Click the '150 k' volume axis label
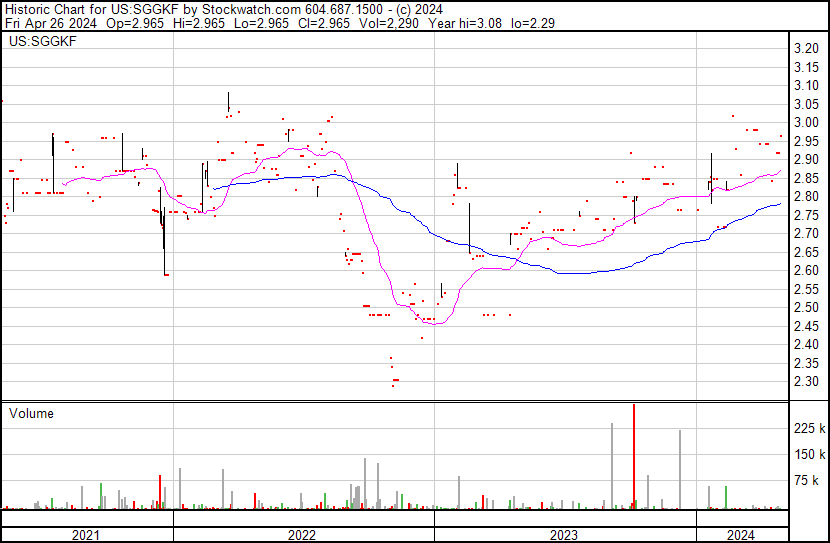Viewport: 830px width, 543px height. (x=809, y=454)
